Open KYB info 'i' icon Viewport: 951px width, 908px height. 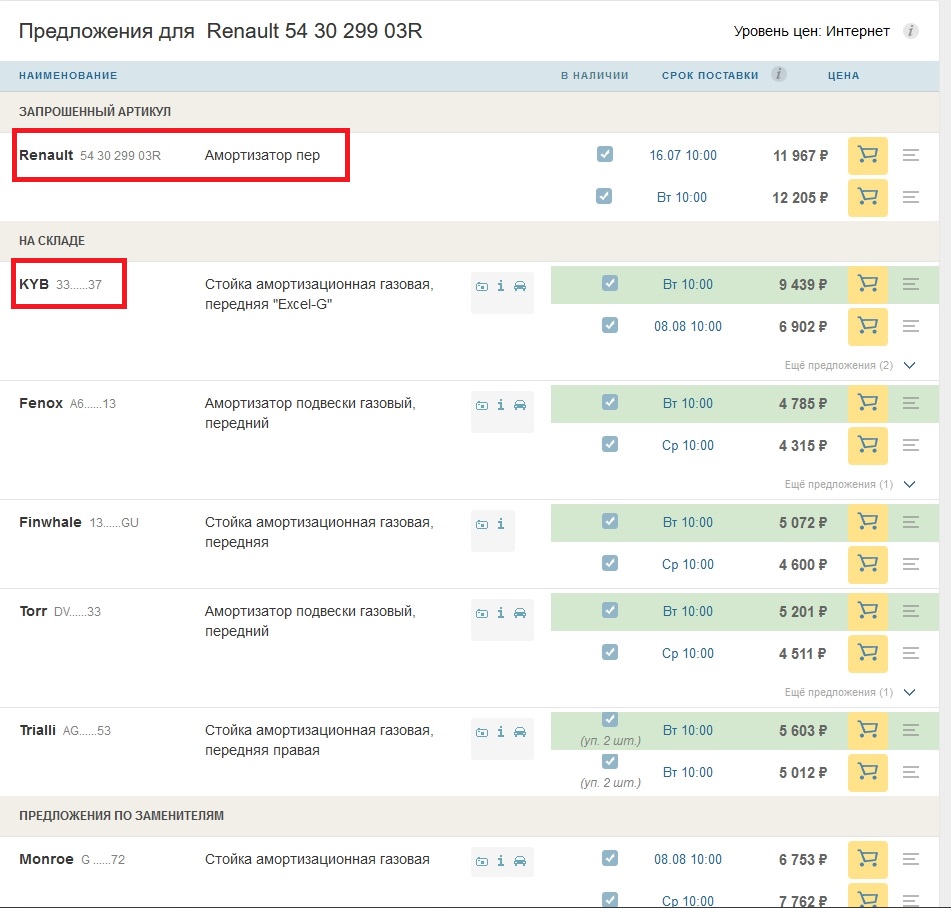(500, 286)
